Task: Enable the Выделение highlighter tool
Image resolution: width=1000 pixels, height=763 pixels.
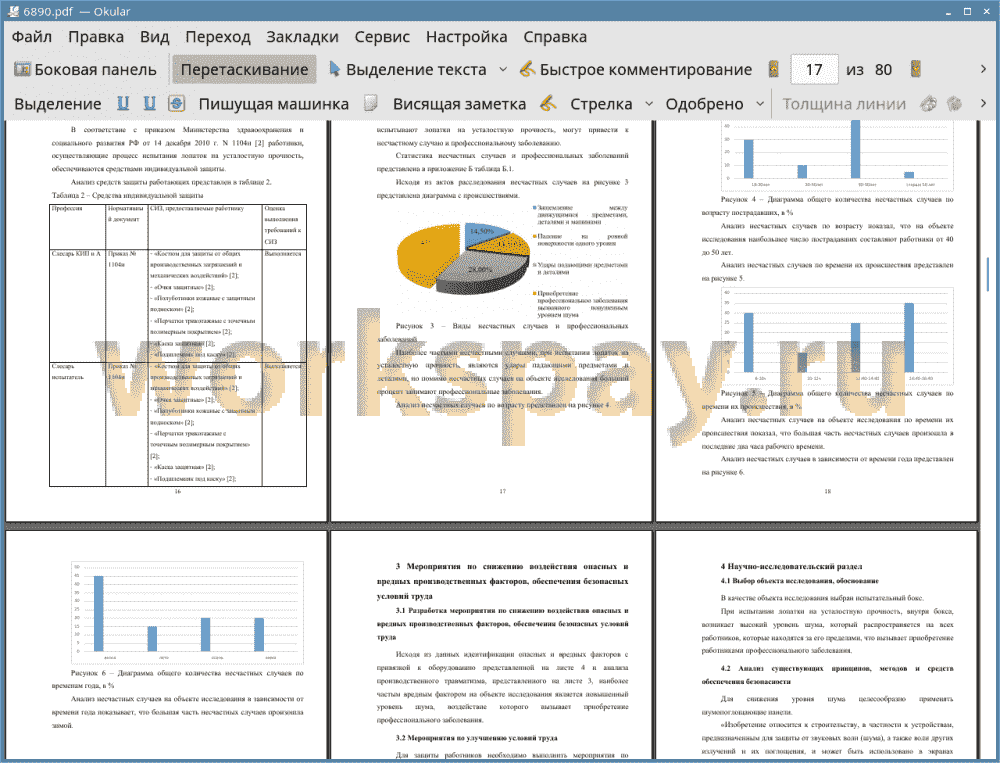Action: [57, 104]
